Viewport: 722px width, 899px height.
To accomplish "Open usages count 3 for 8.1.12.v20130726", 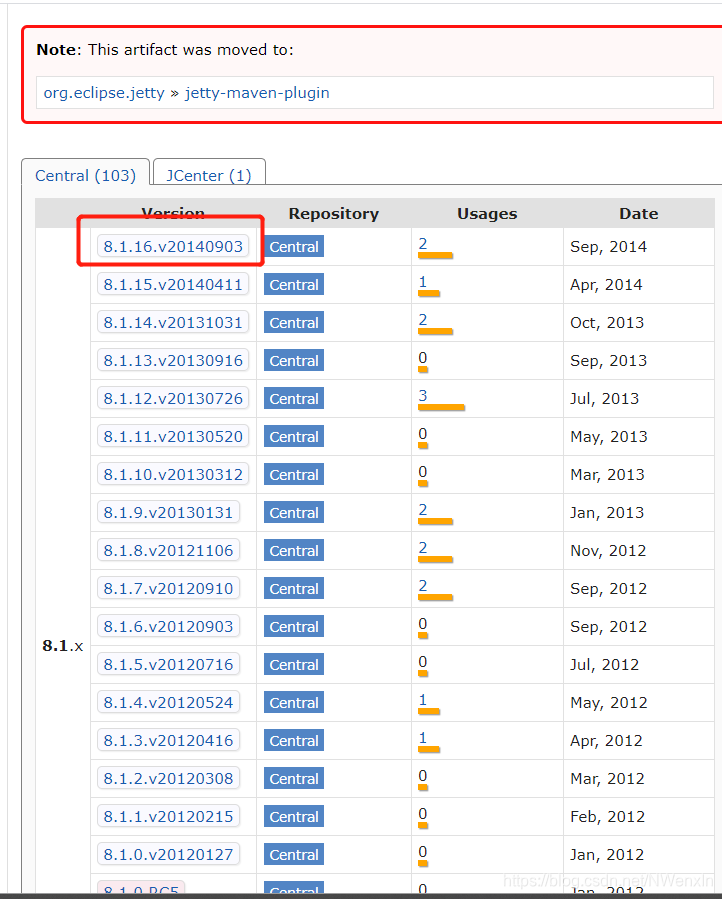I will click(423, 396).
